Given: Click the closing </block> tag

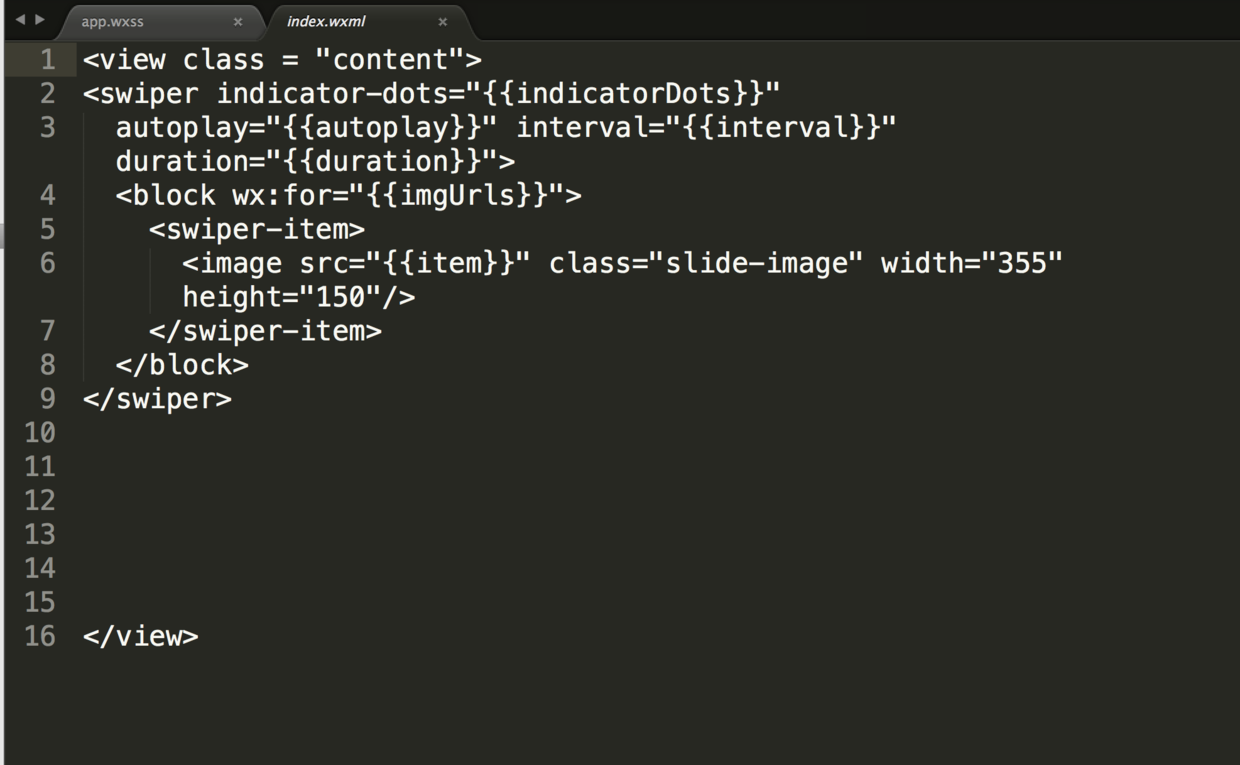Looking at the screenshot, I should pyautogui.click(x=182, y=365).
